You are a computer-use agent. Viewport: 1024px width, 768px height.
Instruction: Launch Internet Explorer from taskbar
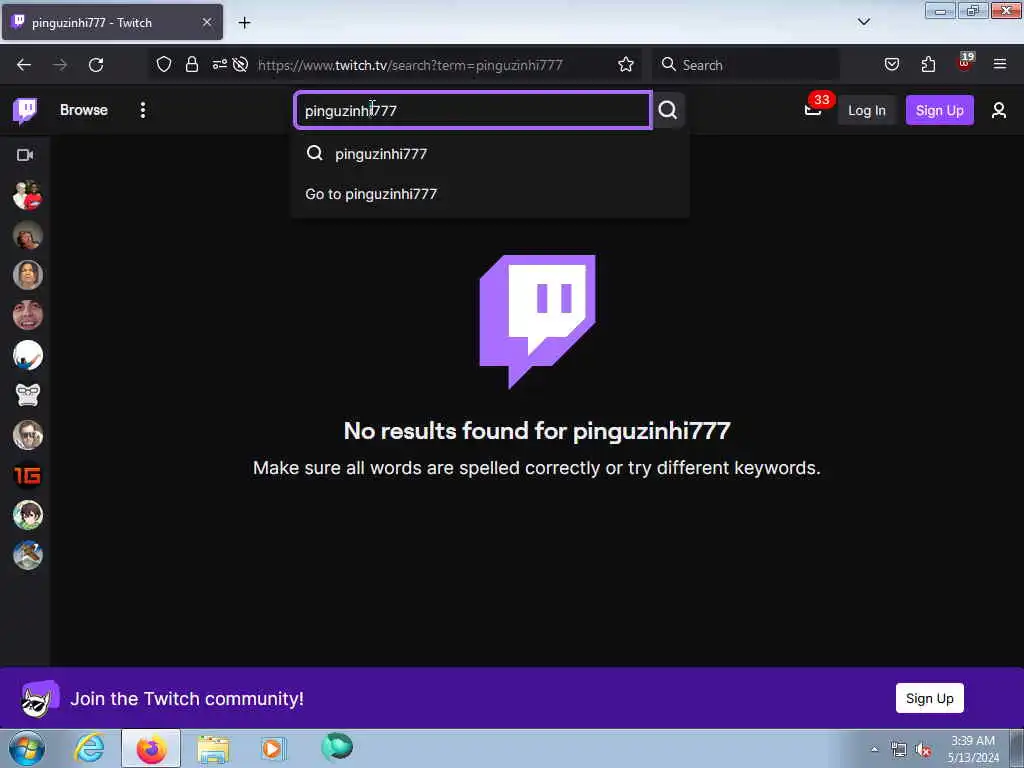pyautogui.click(x=89, y=748)
